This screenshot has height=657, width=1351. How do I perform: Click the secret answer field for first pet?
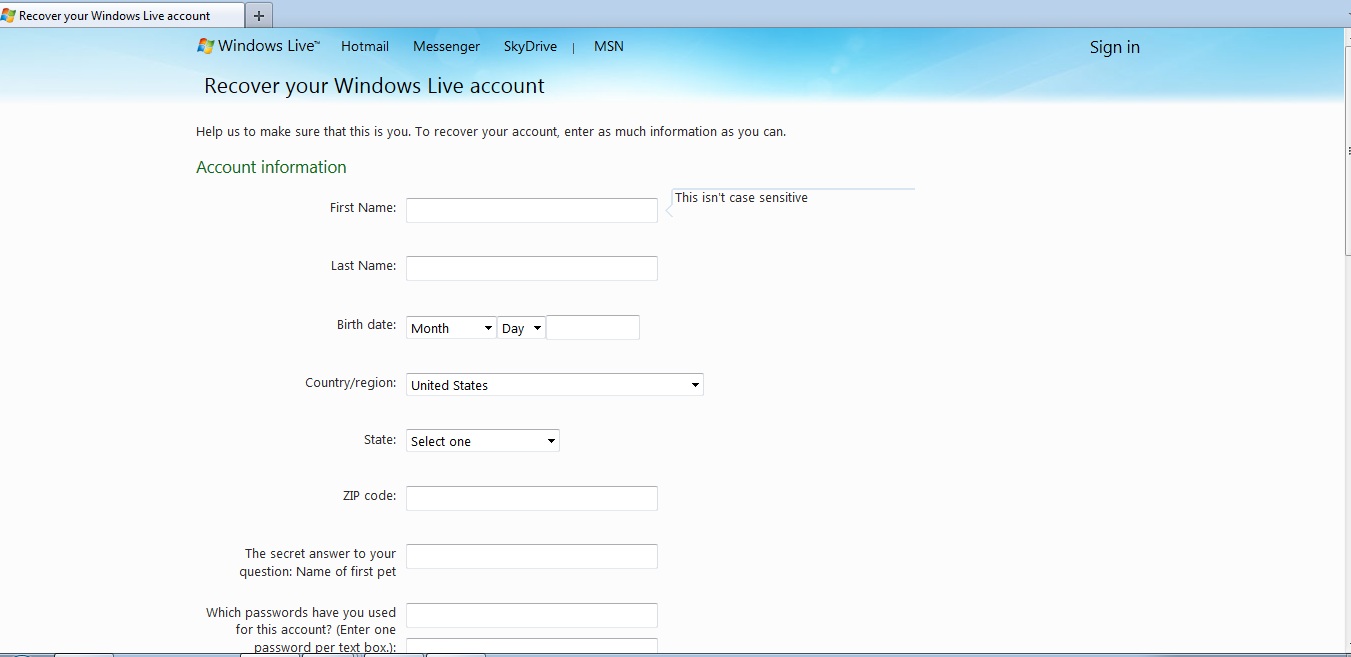point(531,556)
